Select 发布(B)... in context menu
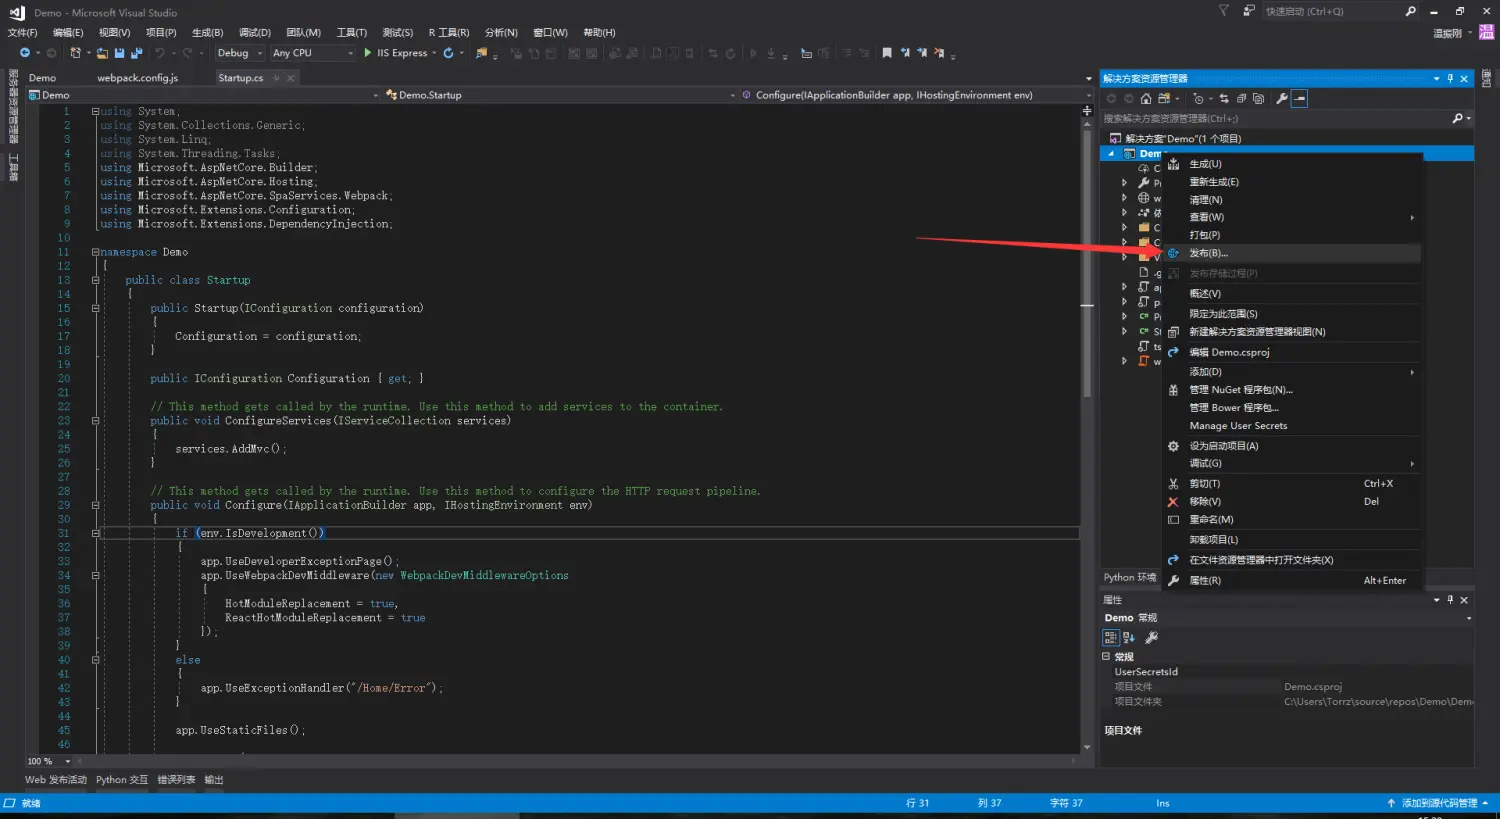1500x819 pixels. 1292,253
